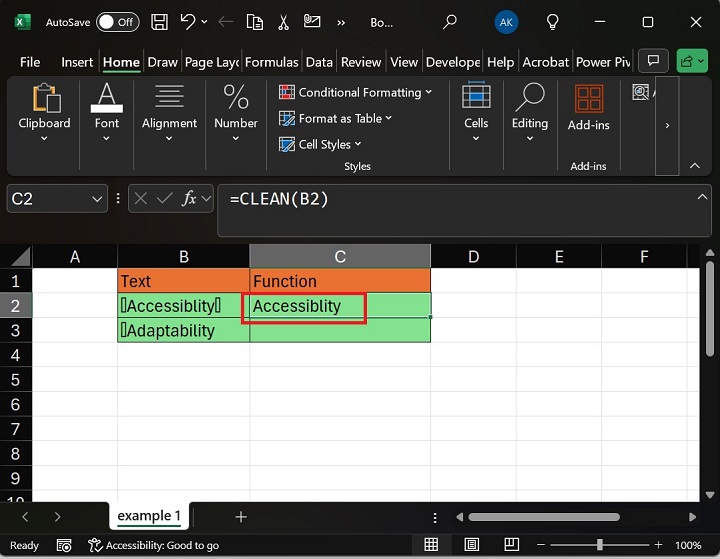Image resolution: width=720 pixels, height=559 pixels.
Task: Click the zoom slider handle
Action: pyautogui.click(x=599, y=545)
